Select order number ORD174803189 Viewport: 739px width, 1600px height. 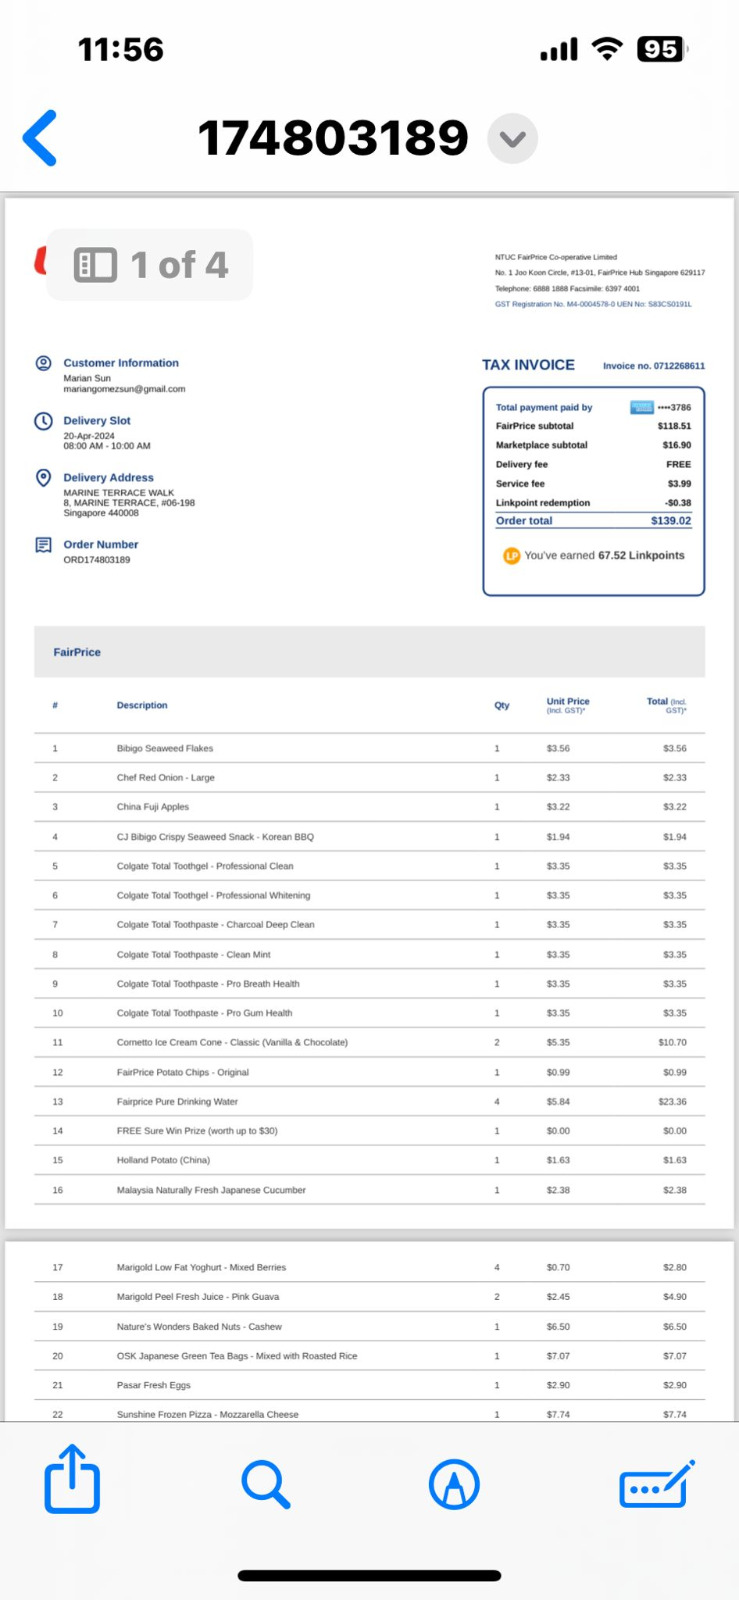[96, 560]
